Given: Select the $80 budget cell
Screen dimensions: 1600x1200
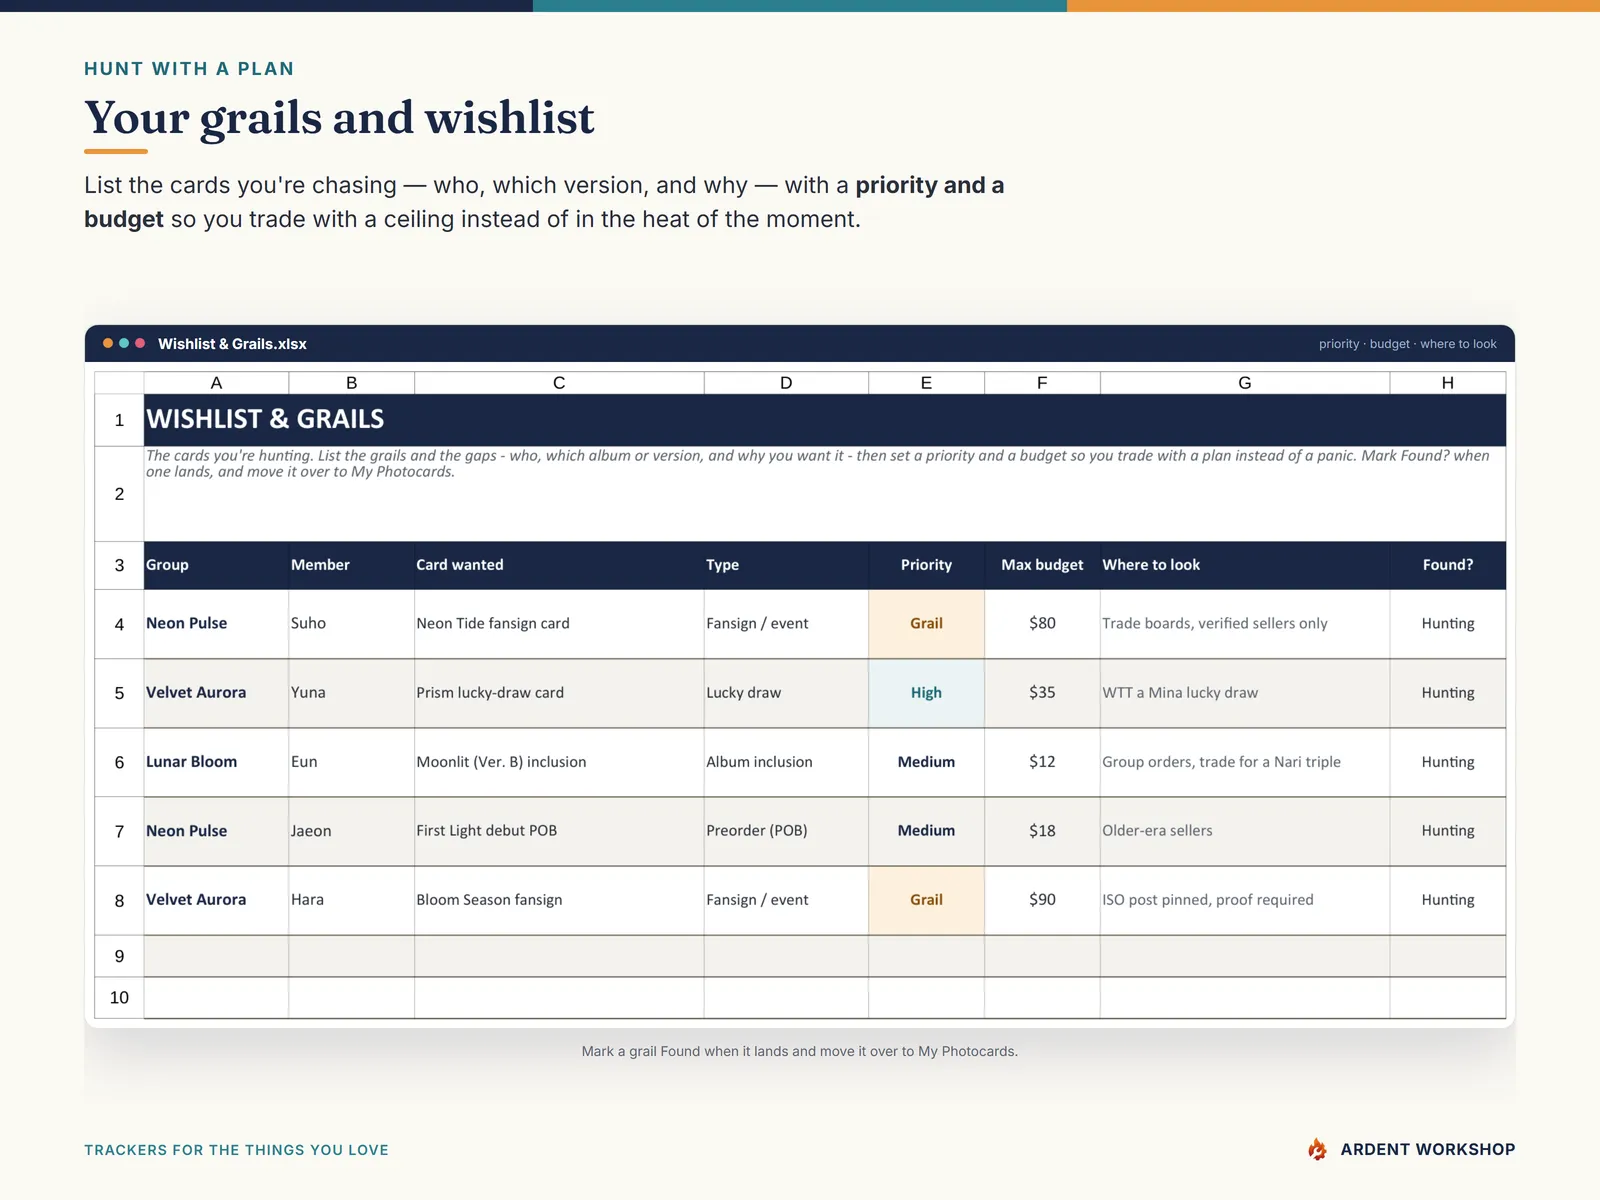Looking at the screenshot, I should [1042, 624].
